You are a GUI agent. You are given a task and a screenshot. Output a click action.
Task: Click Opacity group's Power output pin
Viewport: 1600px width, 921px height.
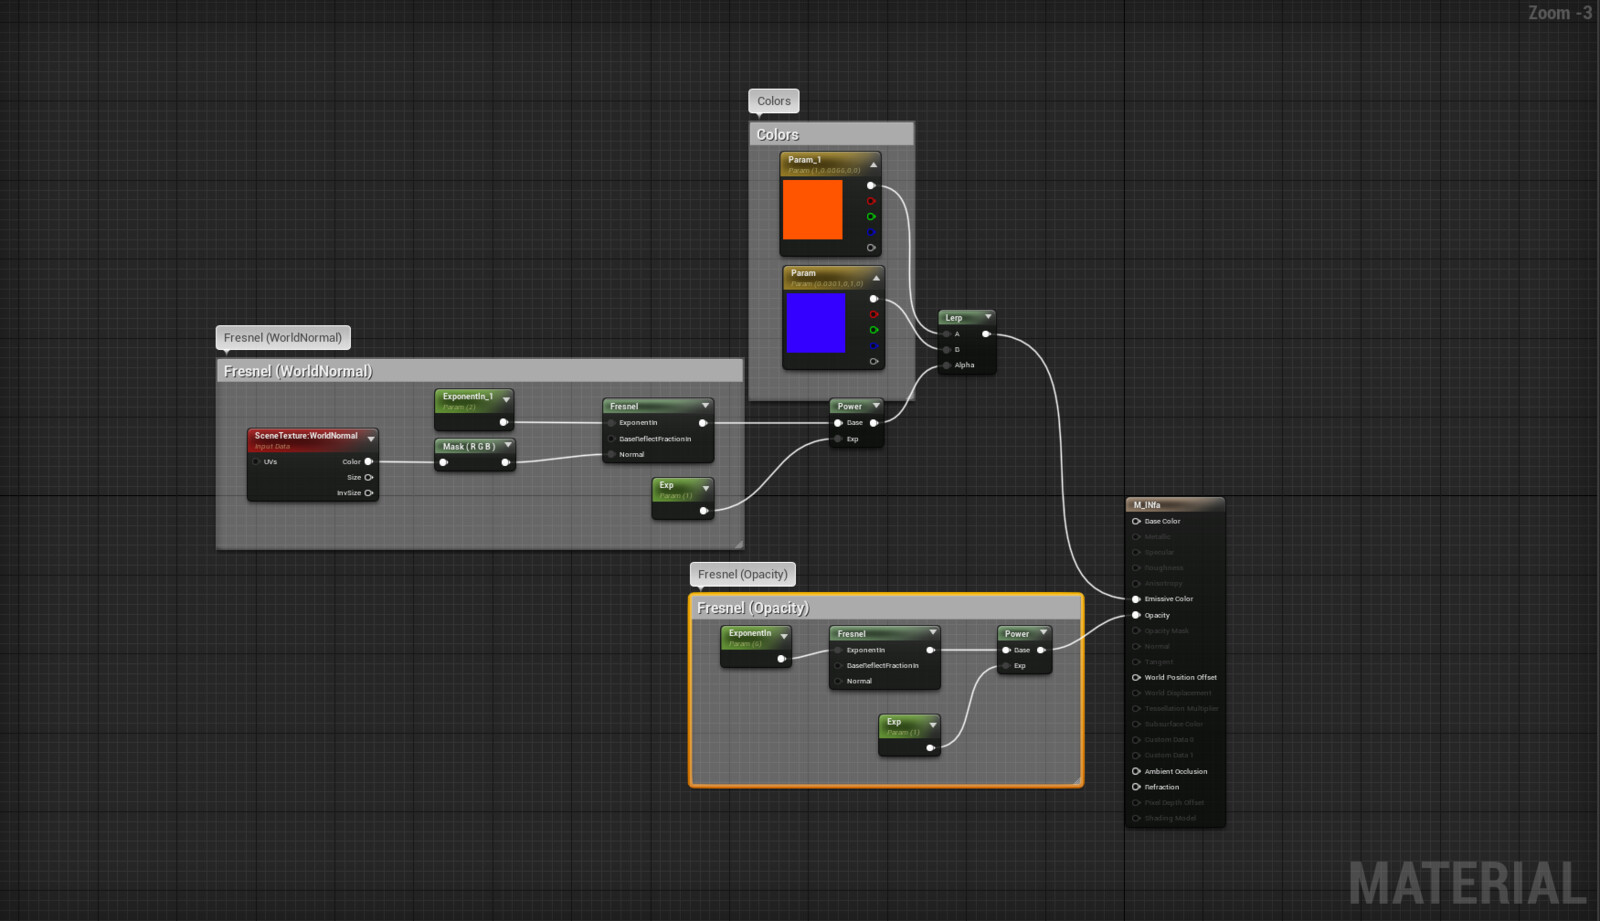click(x=1041, y=650)
